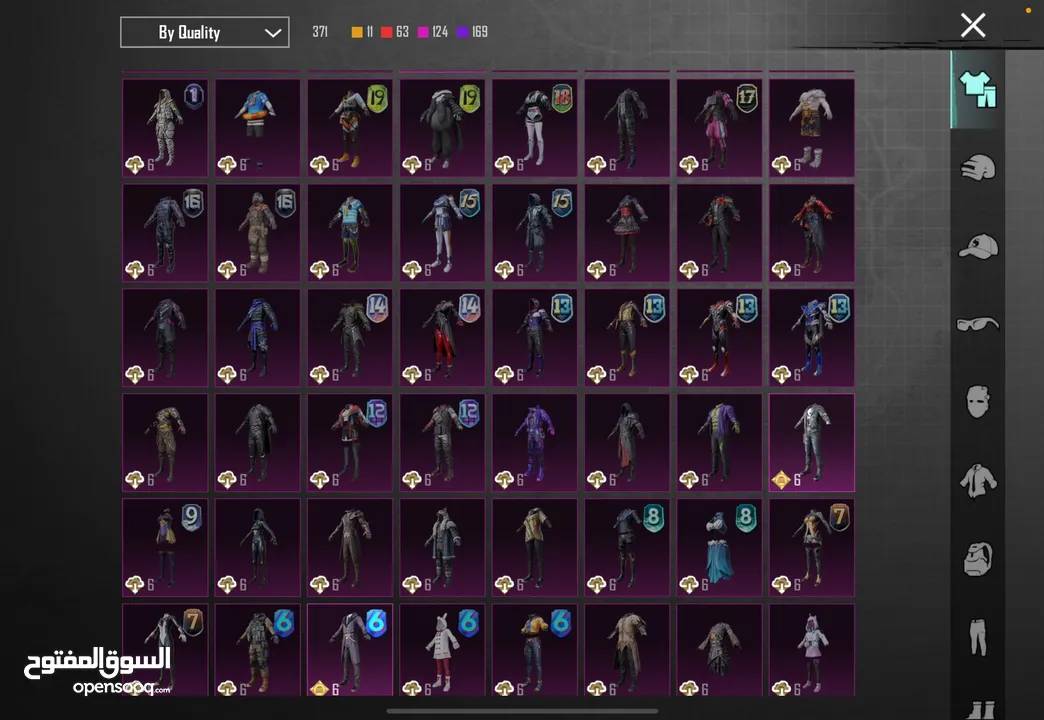Click the pink quality swatch beside 124
This screenshot has height=720, width=1044.
tap(423, 32)
